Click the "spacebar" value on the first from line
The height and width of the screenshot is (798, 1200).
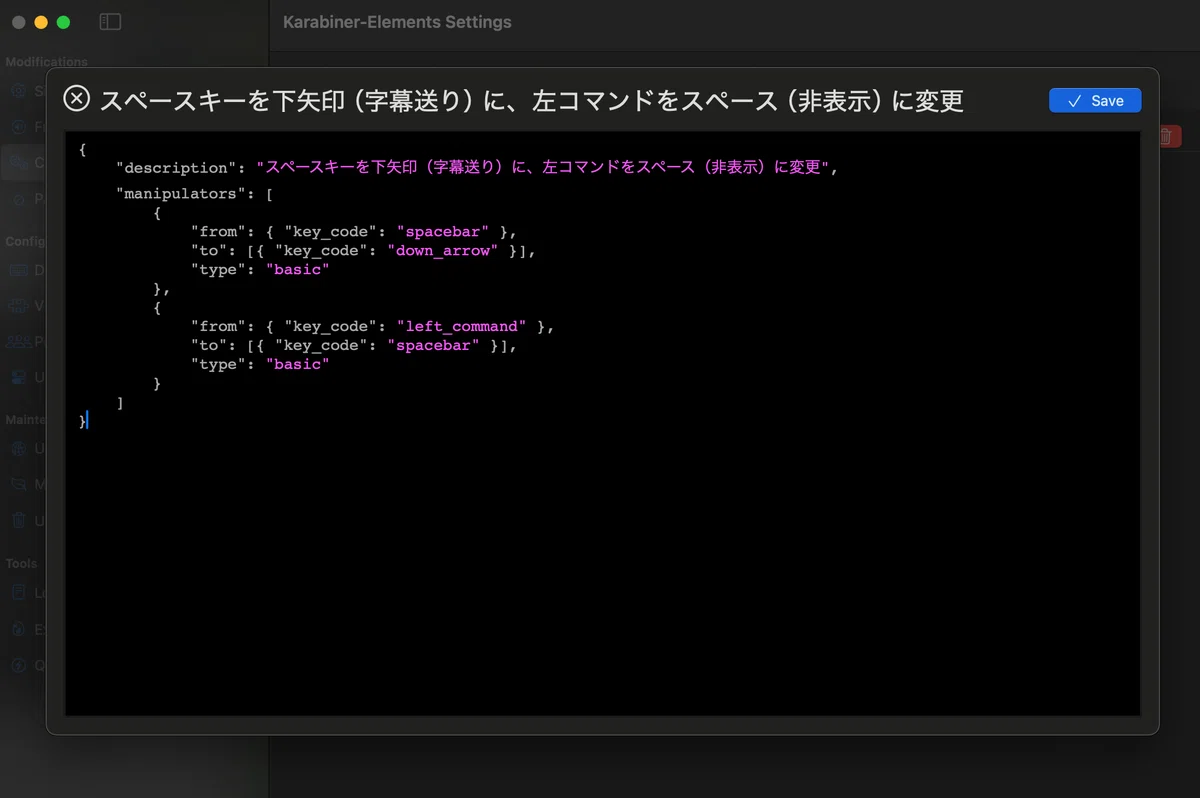click(443, 231)
